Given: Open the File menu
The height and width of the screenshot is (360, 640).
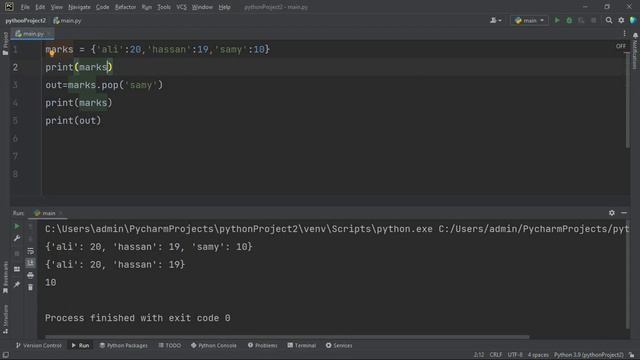Looking at the screenshot, I should (25, 7).
